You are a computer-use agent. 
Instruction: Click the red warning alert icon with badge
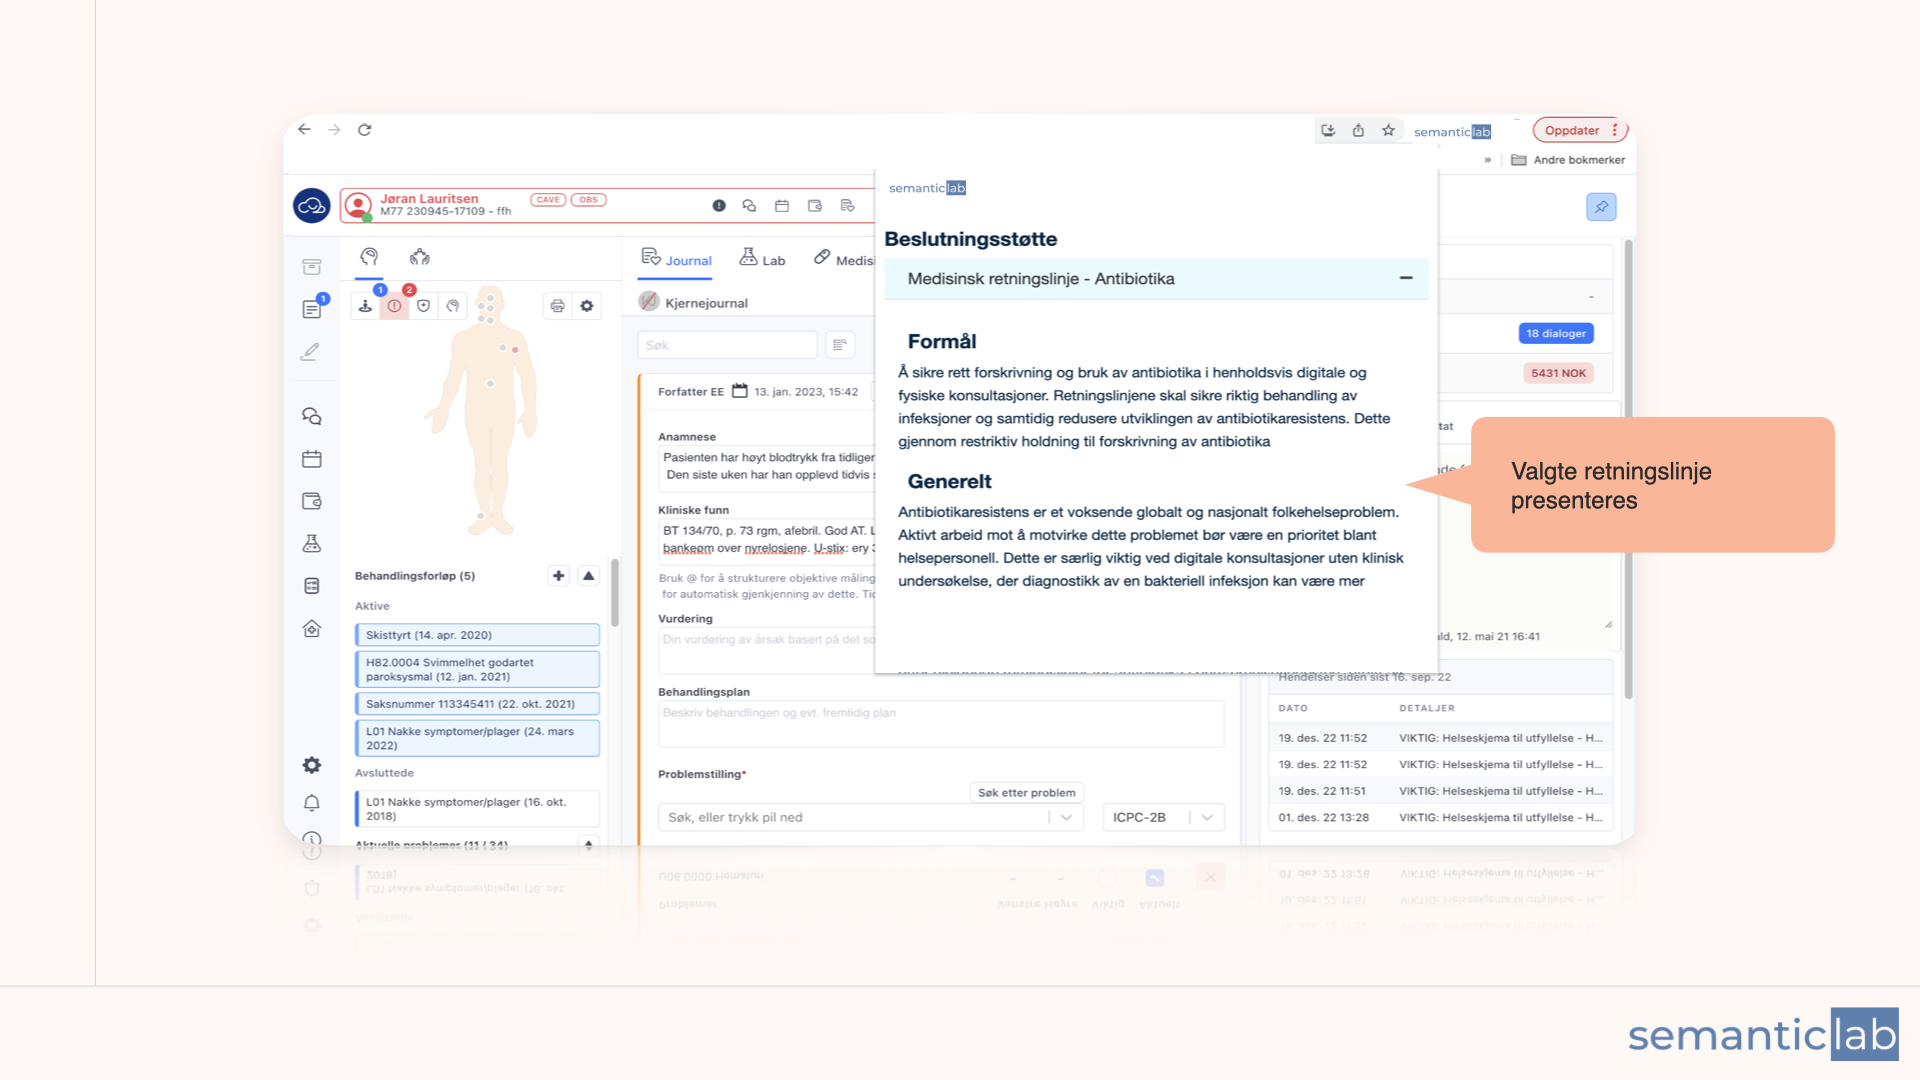point(395,306)
